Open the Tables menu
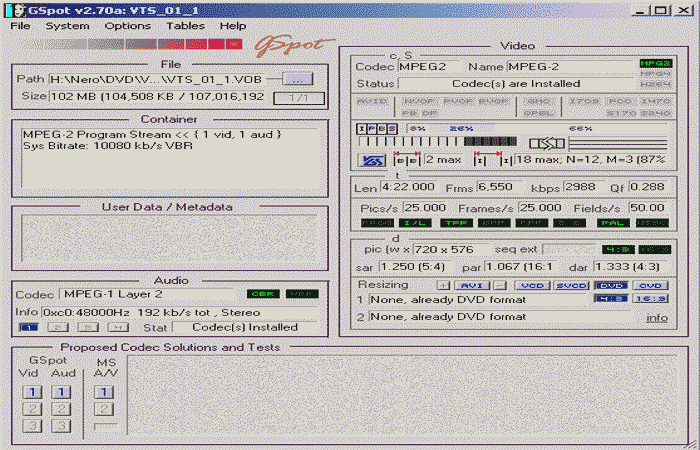The image size is (700, 450). point(185,26)
